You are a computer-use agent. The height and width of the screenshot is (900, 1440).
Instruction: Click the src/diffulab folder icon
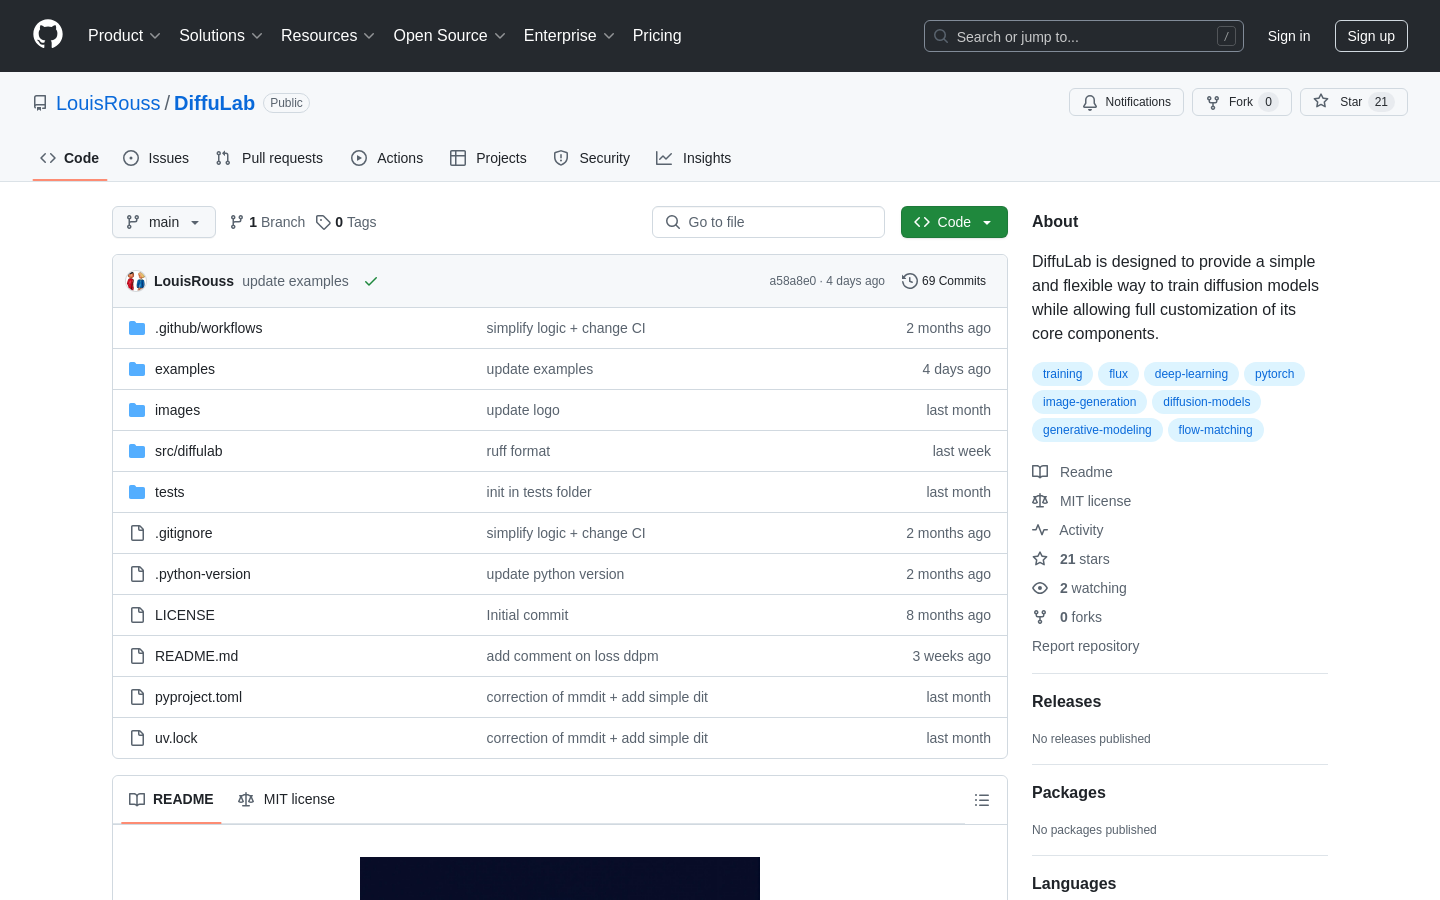(137, 451)
